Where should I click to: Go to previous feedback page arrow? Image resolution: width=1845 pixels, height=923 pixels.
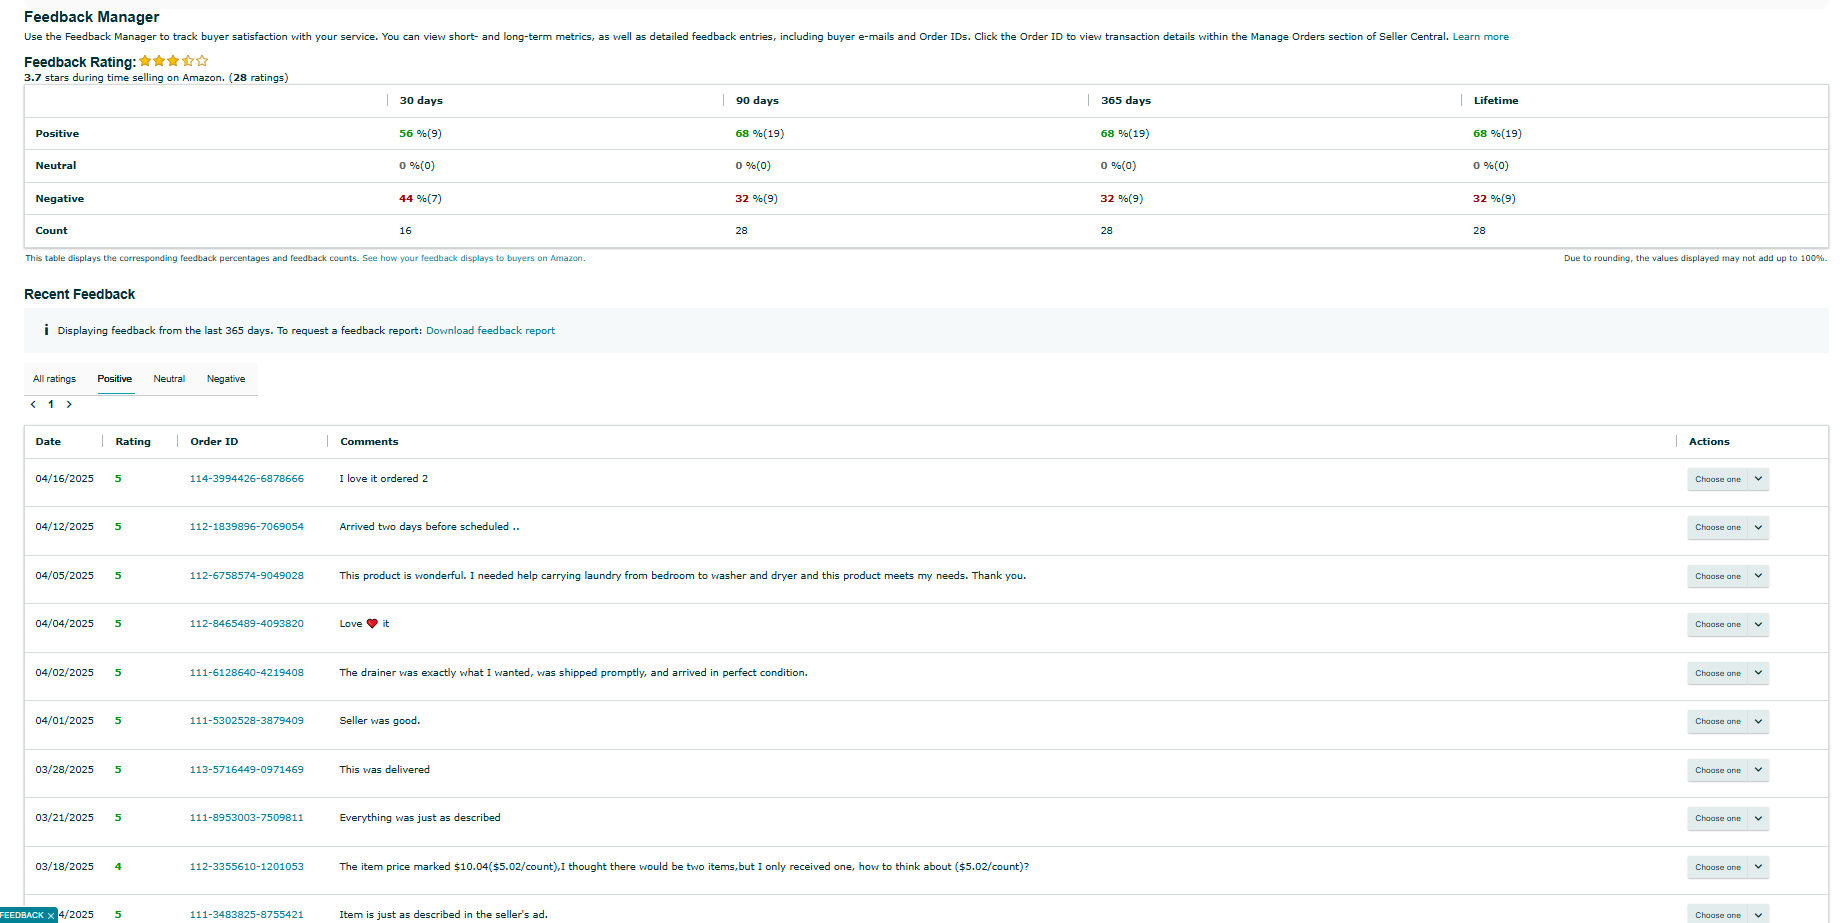33,405
